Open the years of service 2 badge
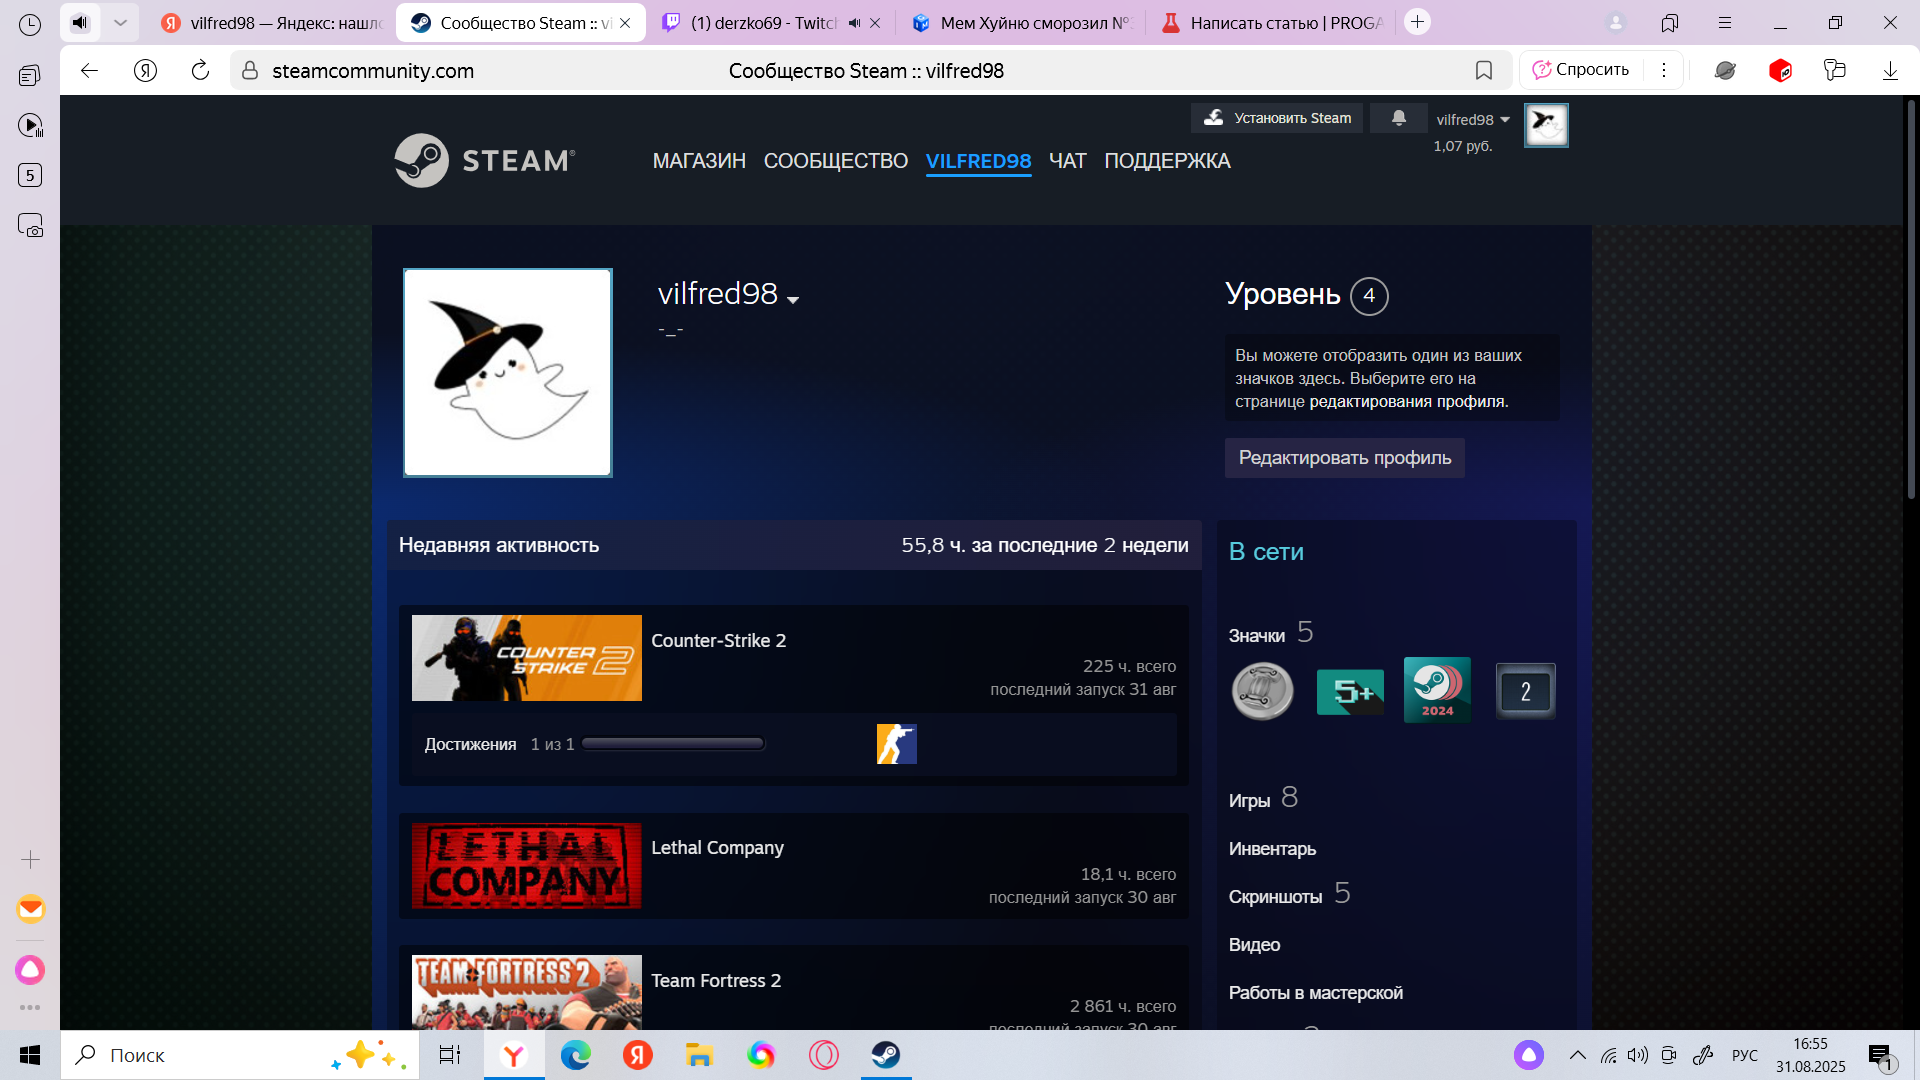 click(1525, 691)
